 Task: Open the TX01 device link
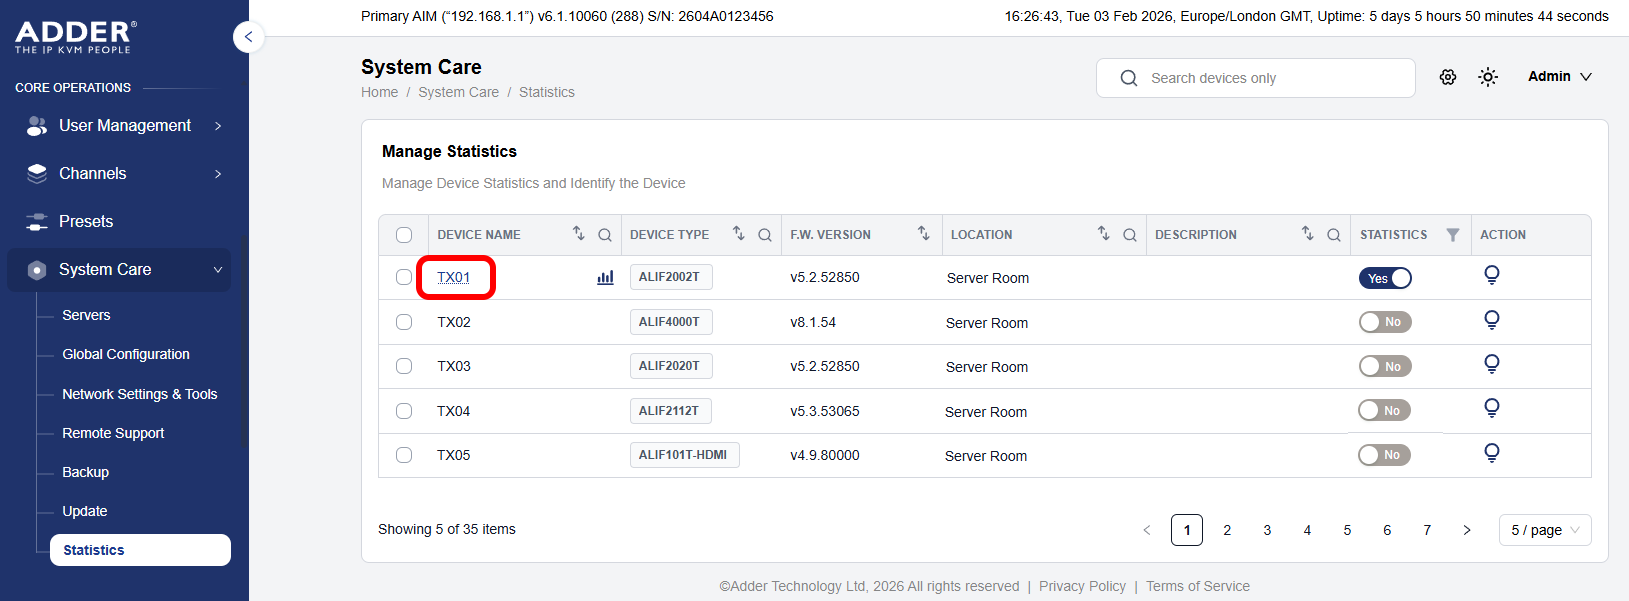(453, 278)
